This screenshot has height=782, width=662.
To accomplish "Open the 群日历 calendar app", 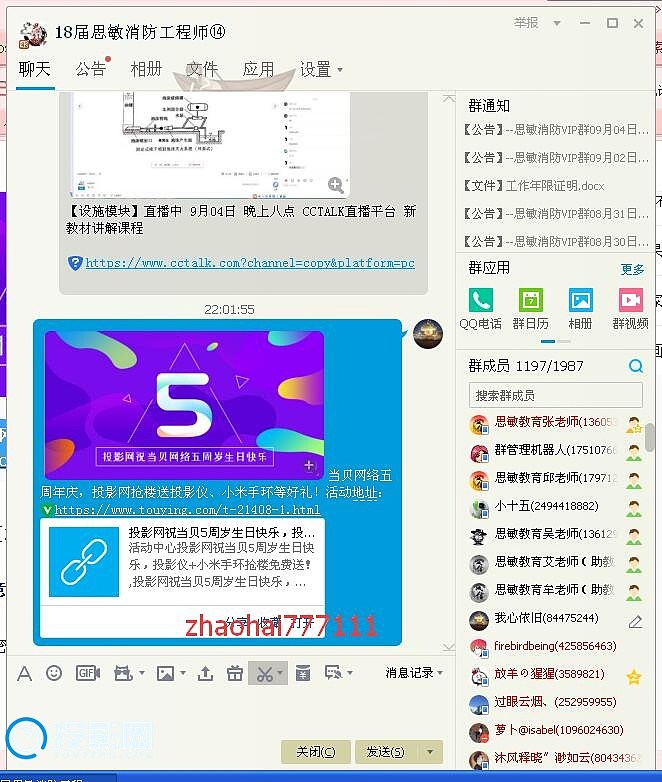I will pyautogui.click(x=530, y=309).
